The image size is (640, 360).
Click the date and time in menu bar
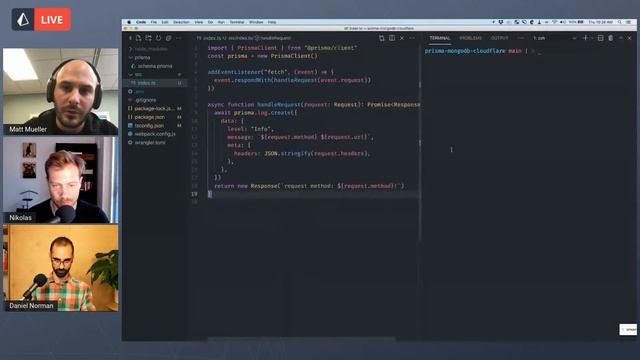pyautogui.click(x=600, y=22)
